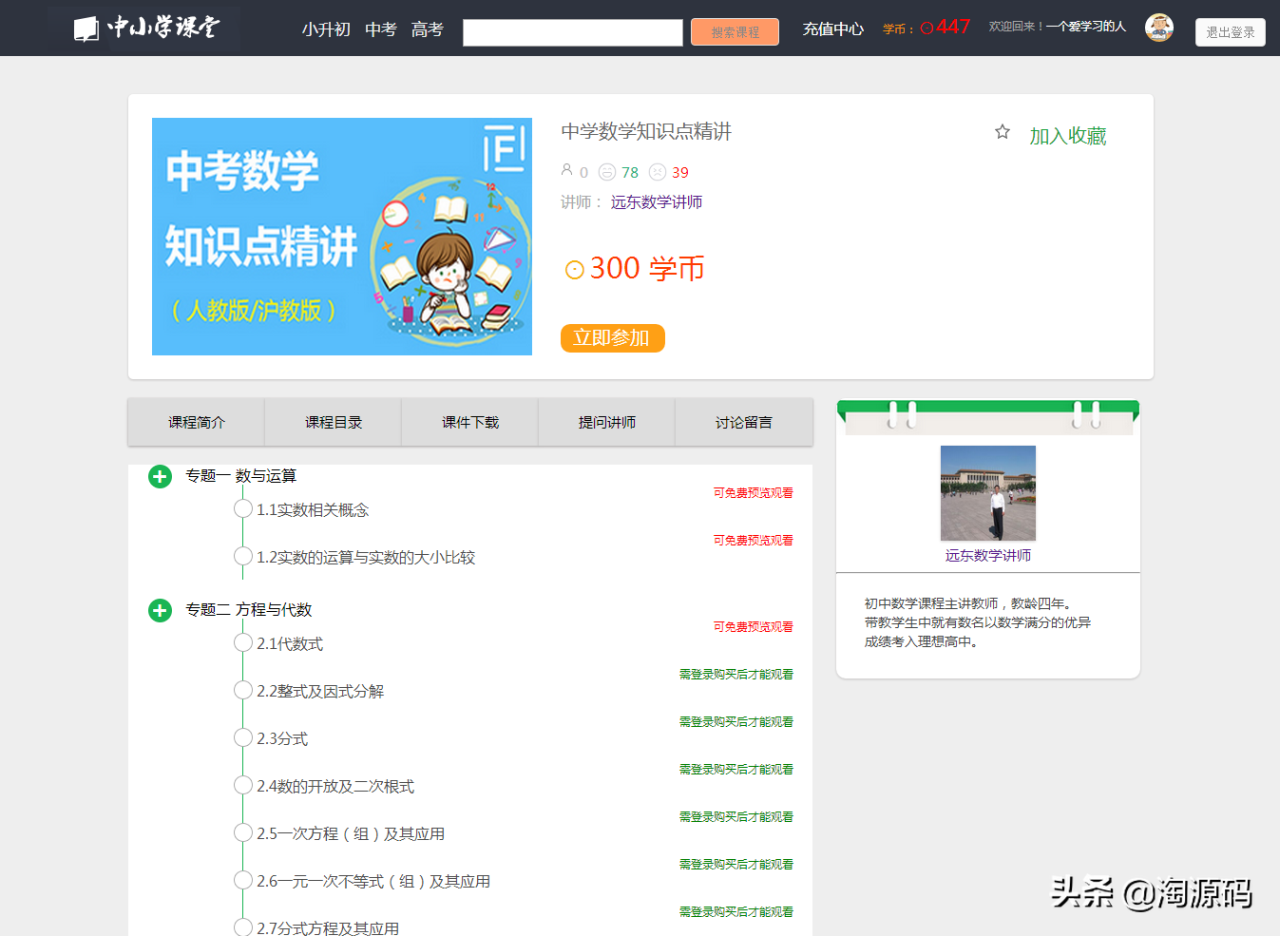1280x936 pixels.
Task: Click the smiley face rating icon beside 78
Action: tap(607, 172)
